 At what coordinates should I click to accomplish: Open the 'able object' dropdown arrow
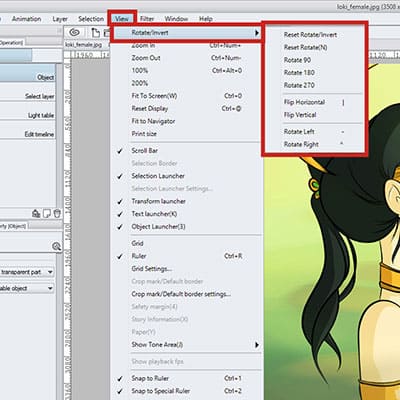point(50,288)
